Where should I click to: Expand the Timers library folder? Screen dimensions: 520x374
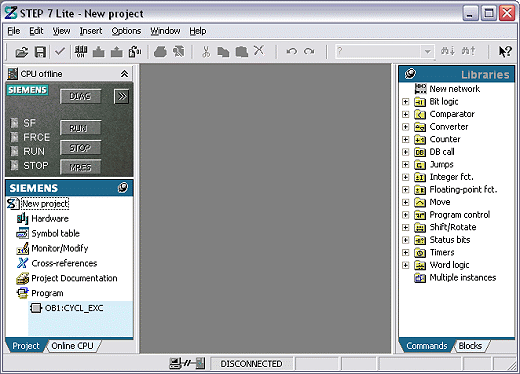click(x=406, y=253)
